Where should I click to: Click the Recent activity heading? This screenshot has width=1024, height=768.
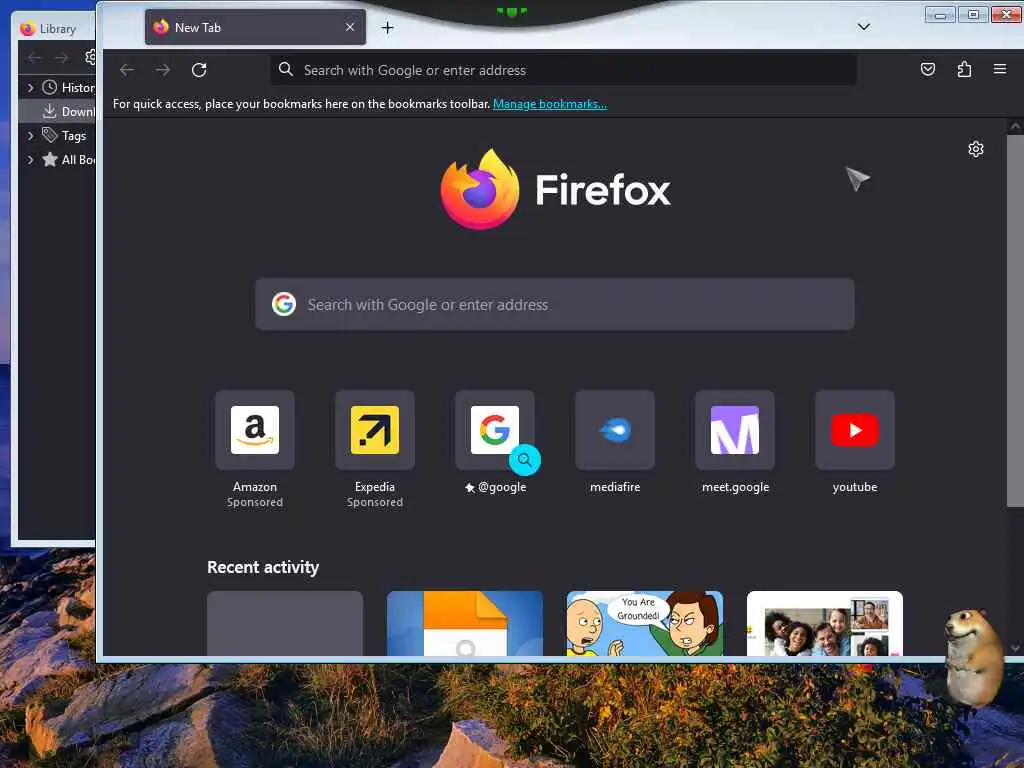coord(263,567)
